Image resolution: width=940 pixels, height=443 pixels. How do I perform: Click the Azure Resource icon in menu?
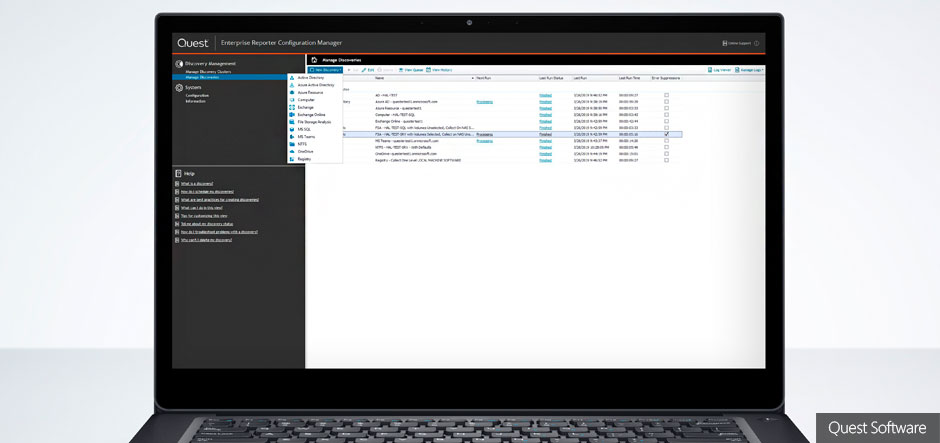pyautogui.click(x=292, y=93)
